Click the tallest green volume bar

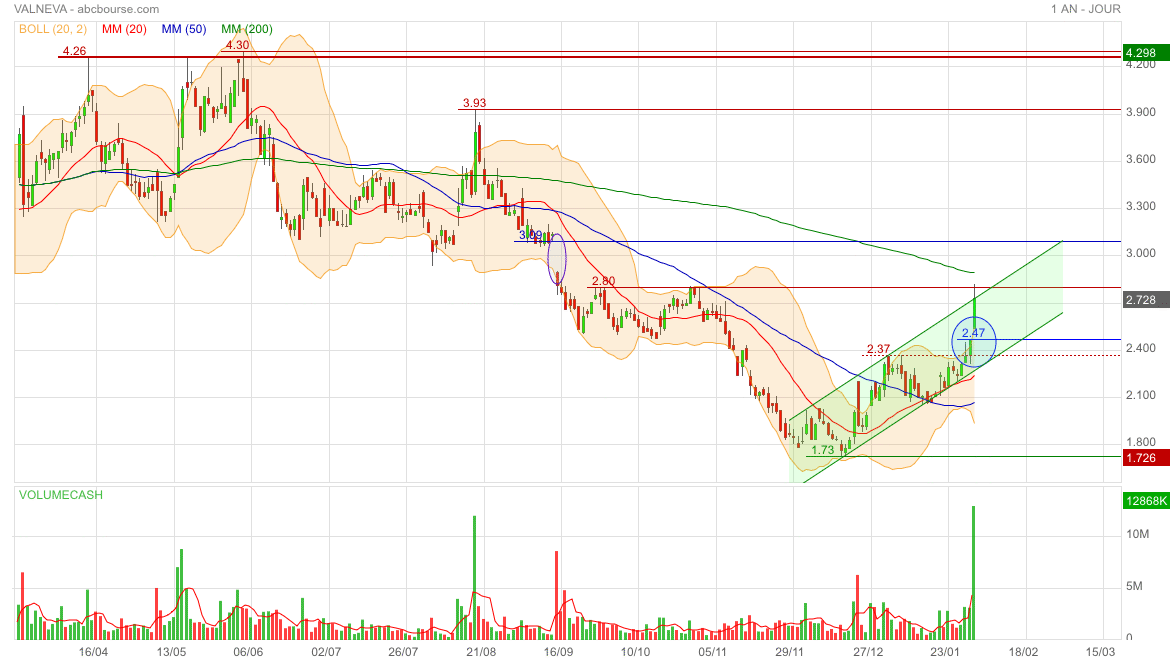[973, 572]
